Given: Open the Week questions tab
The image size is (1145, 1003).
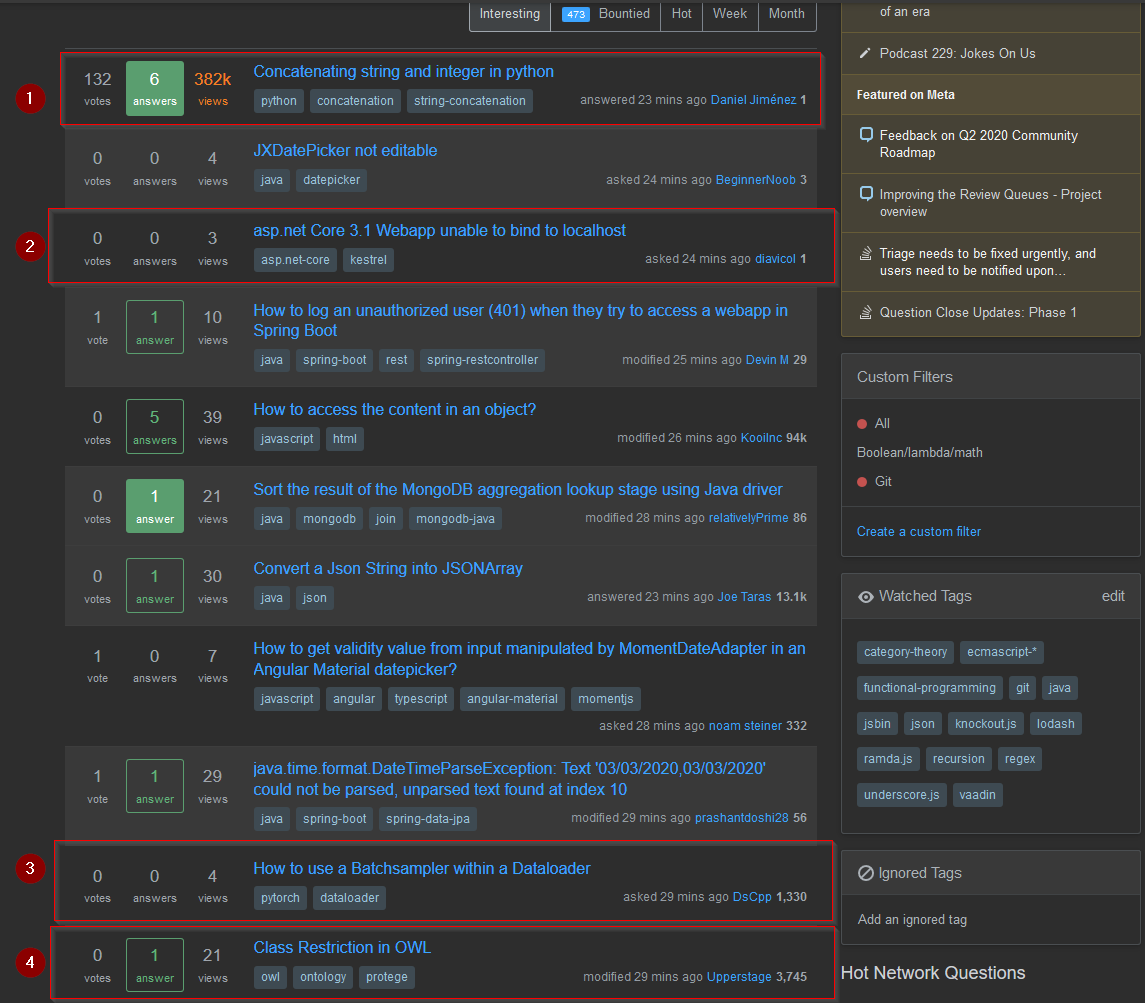Looking at the screenshot, I should click(730, 14).
